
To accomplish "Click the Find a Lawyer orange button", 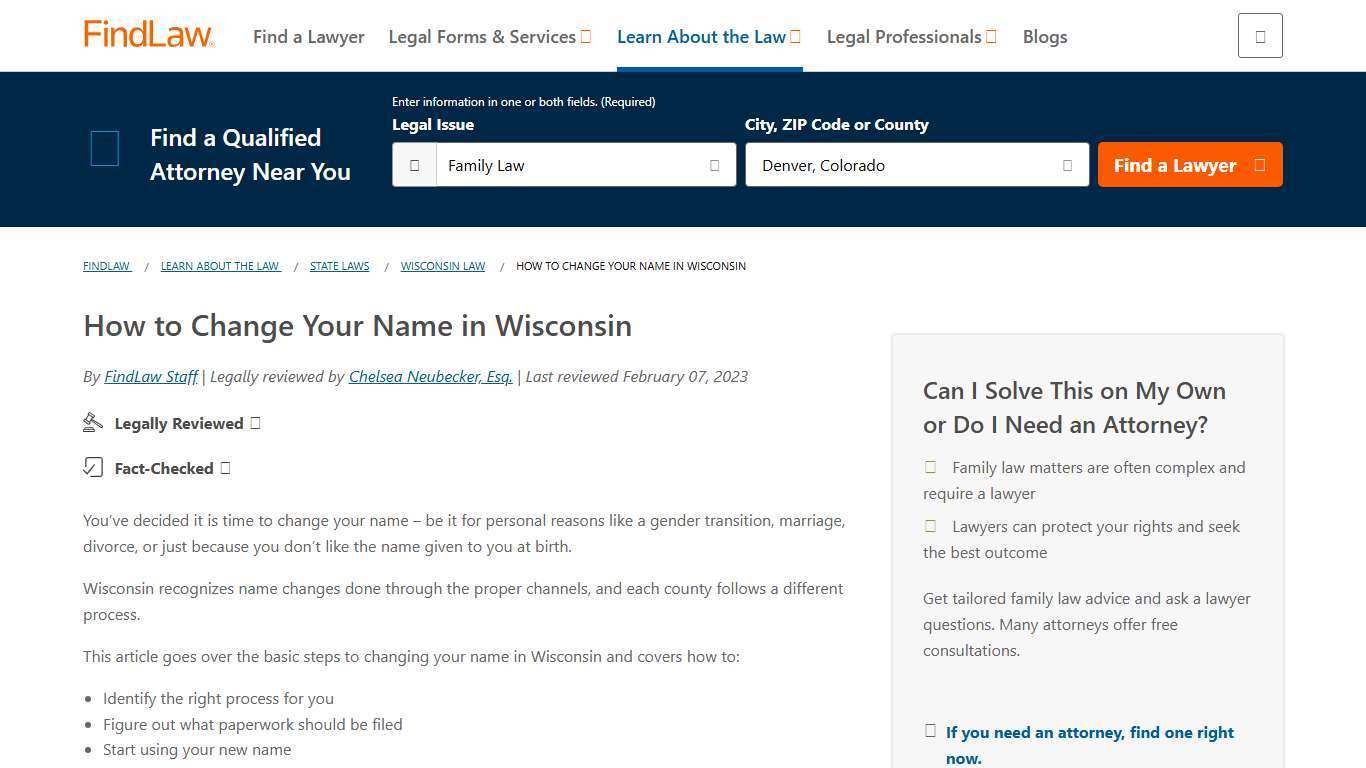I will (1189, 165).
